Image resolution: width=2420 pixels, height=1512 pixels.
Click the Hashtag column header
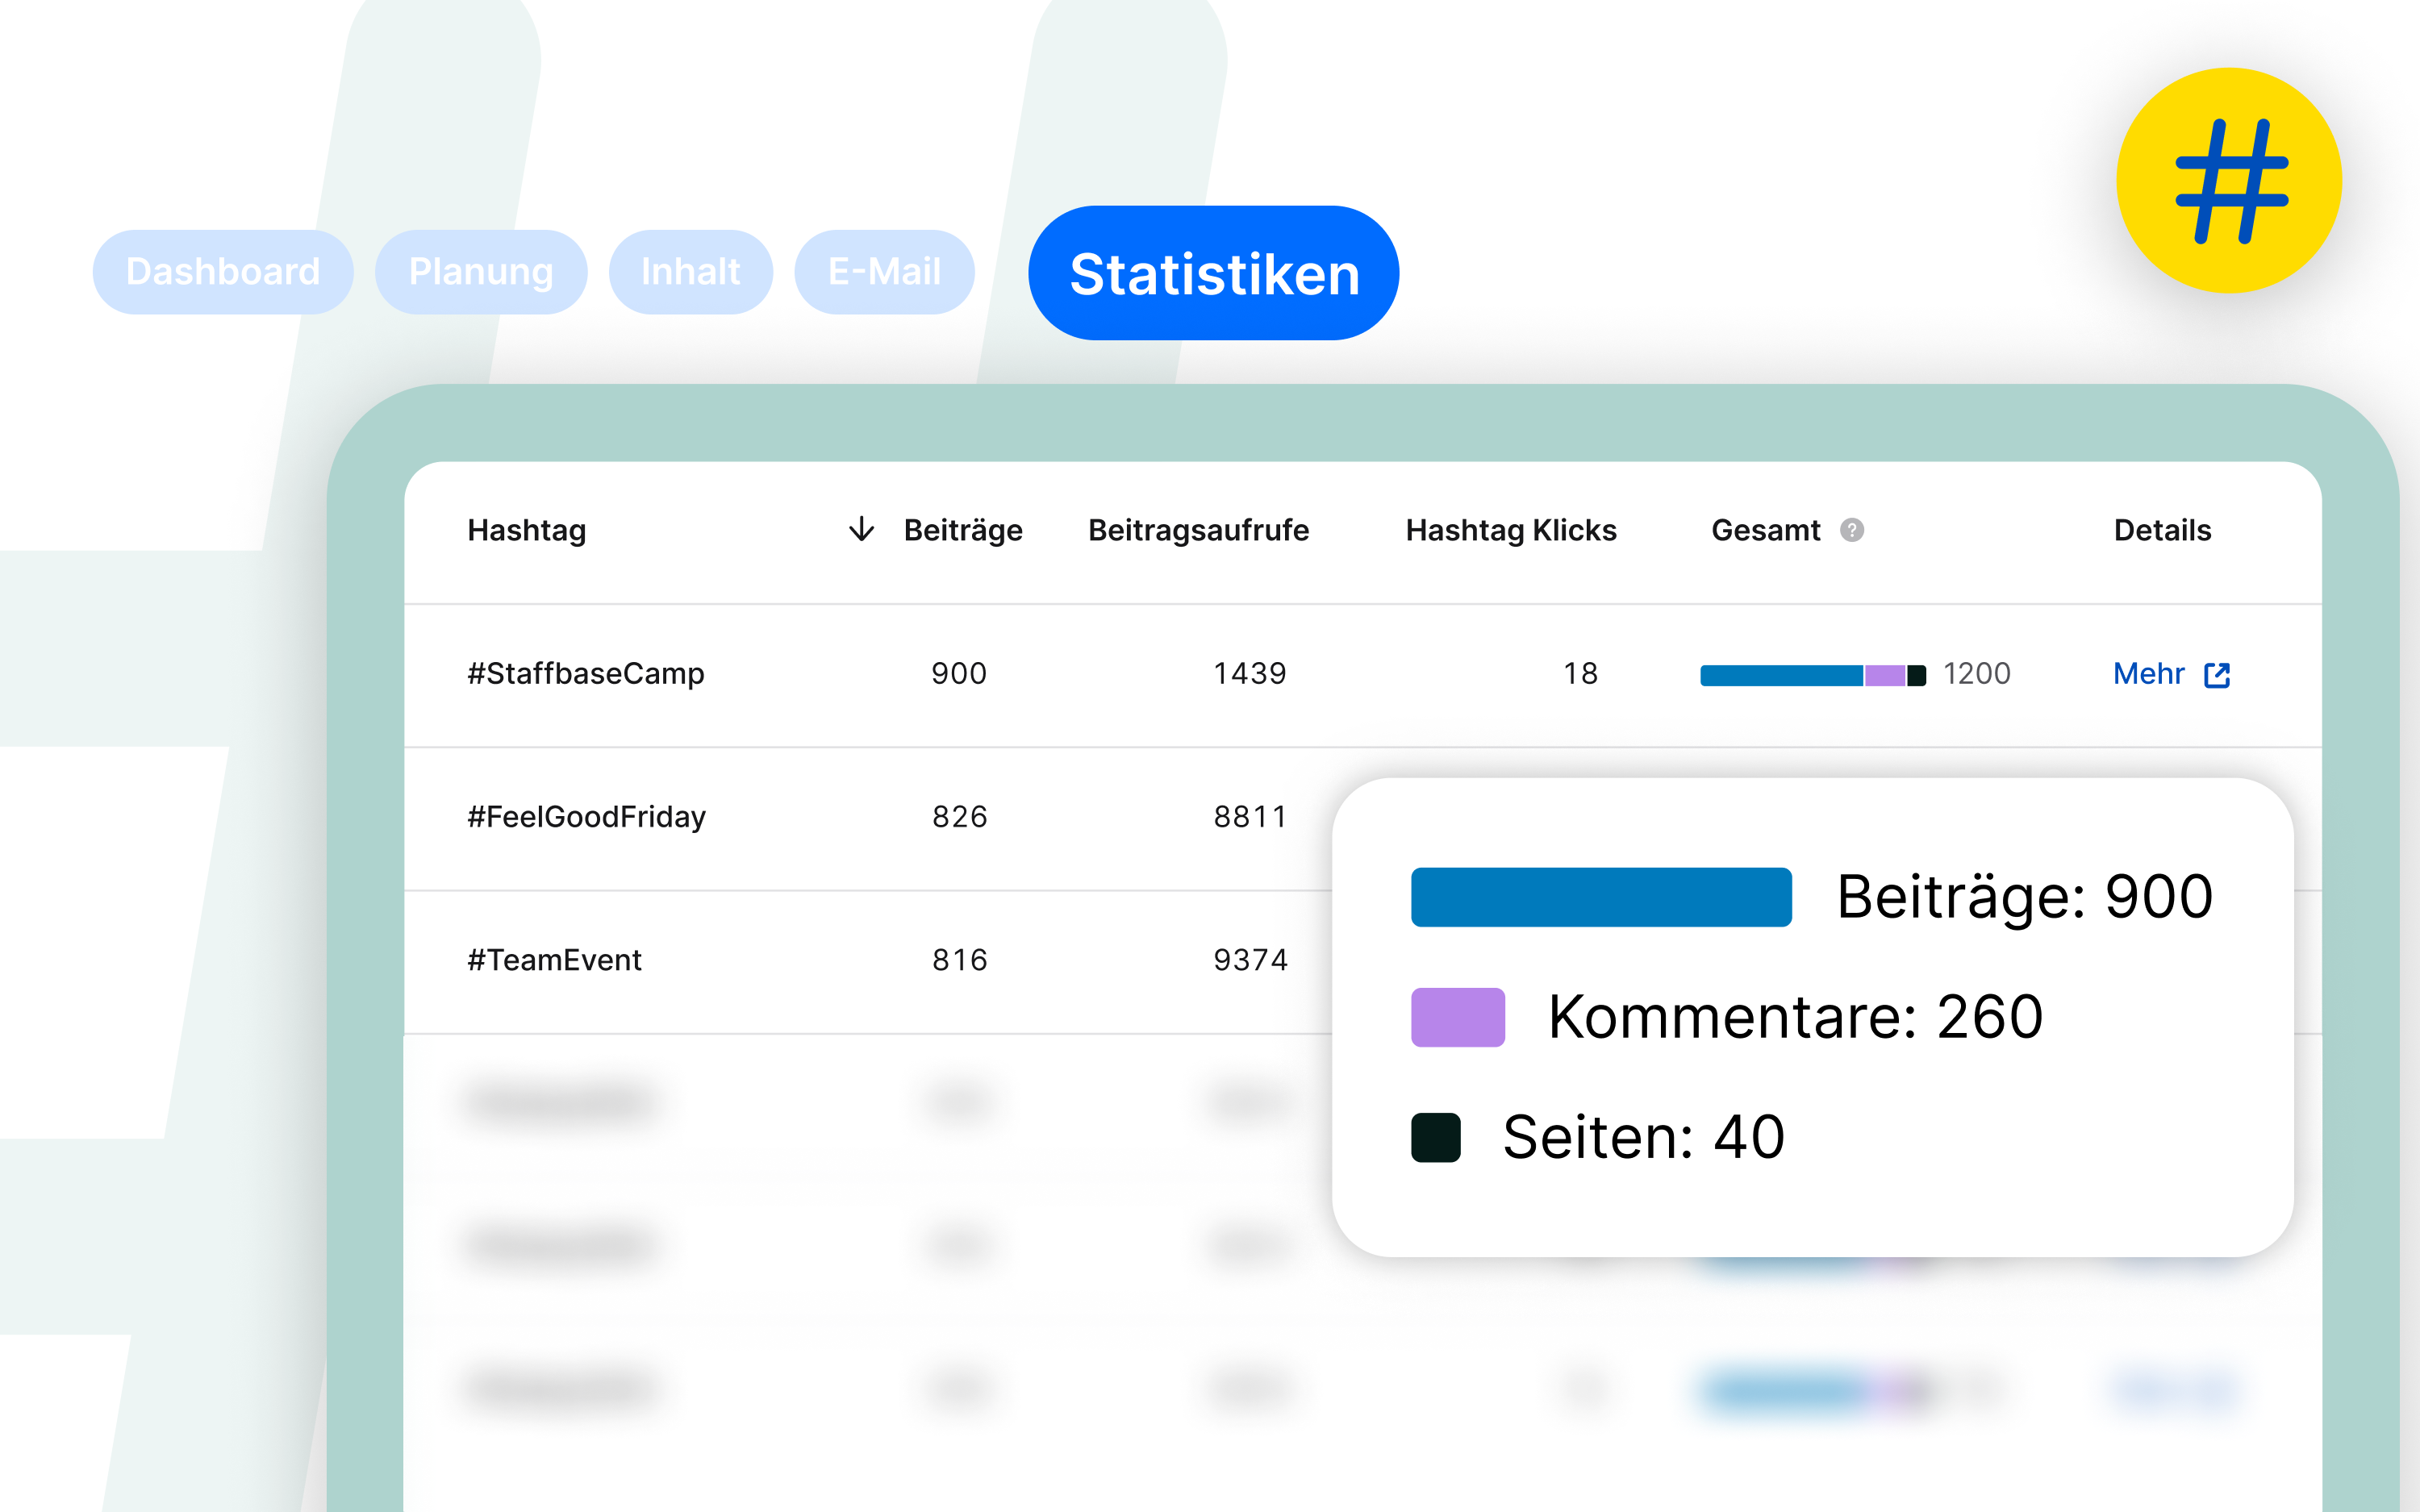click(x=527, y=530)
